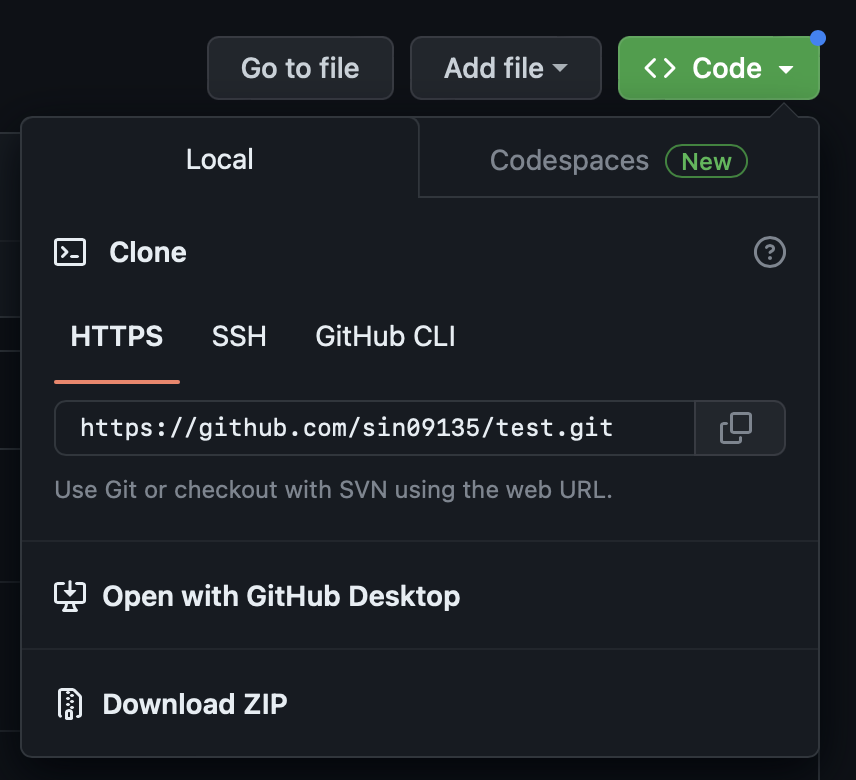Select the HTTPS clone option
This screenshot has width=856, height=780.
(117, 336)
